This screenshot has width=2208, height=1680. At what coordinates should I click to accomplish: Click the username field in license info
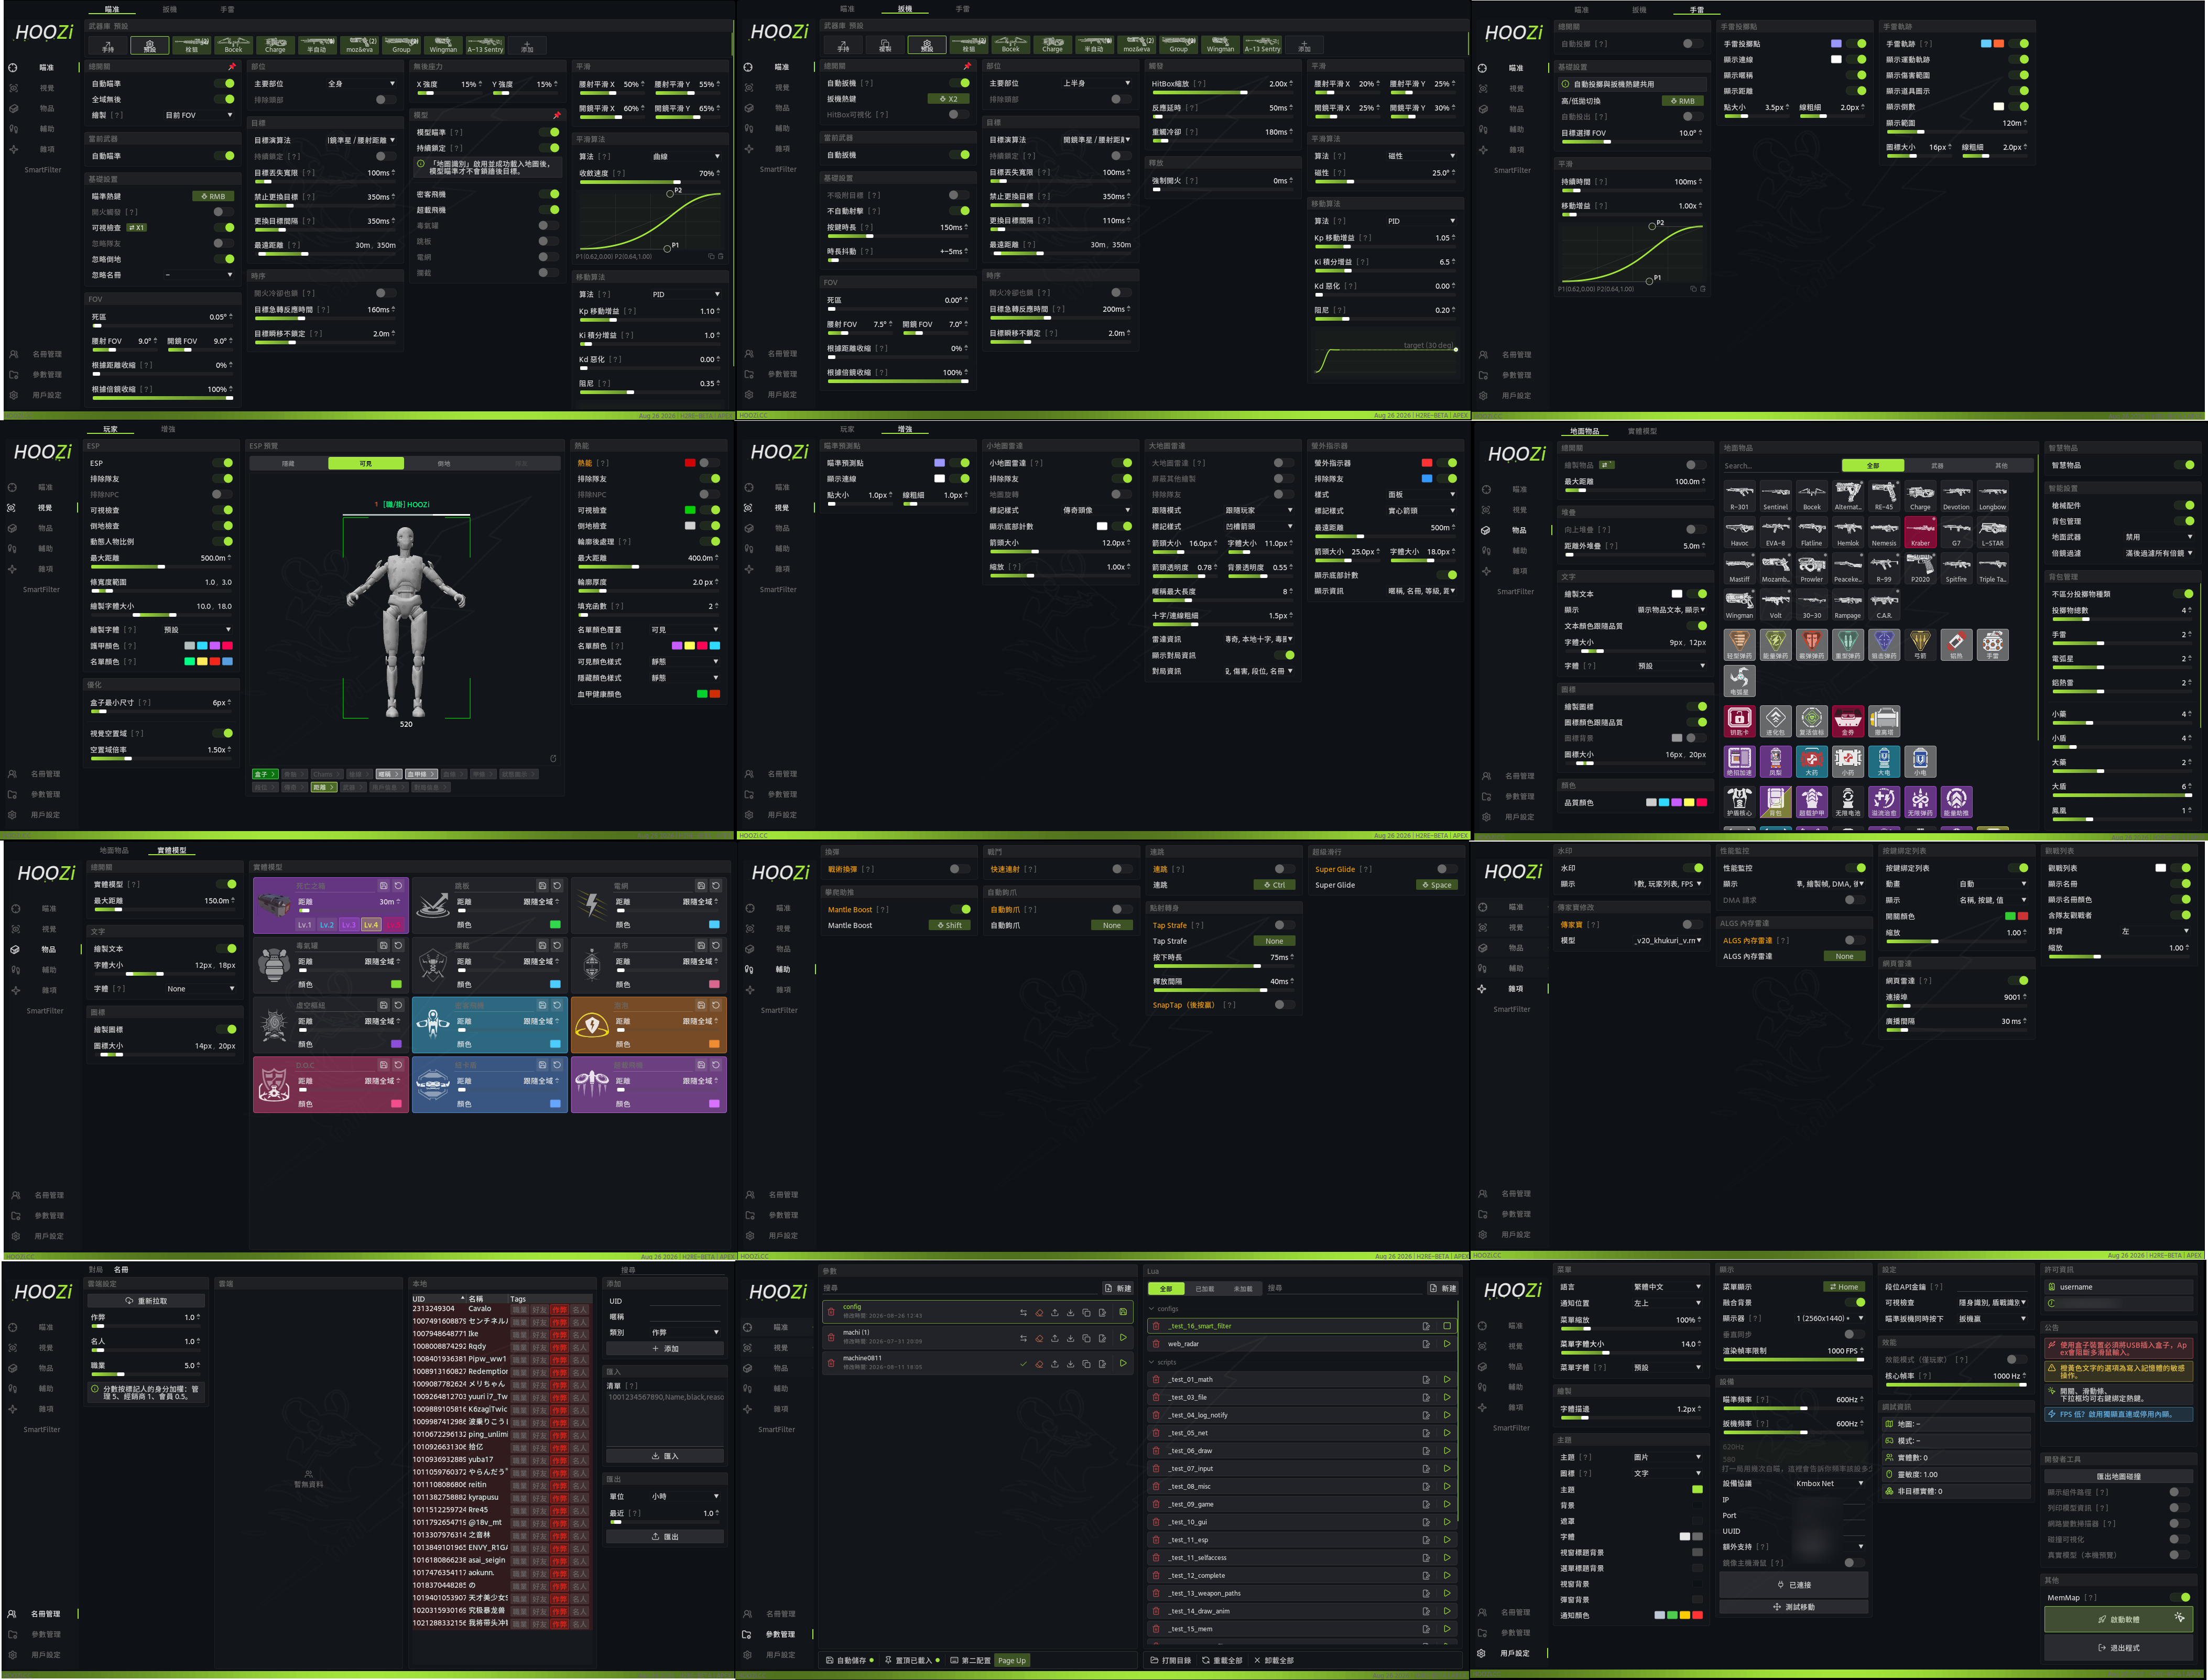click(2118, 1287)
